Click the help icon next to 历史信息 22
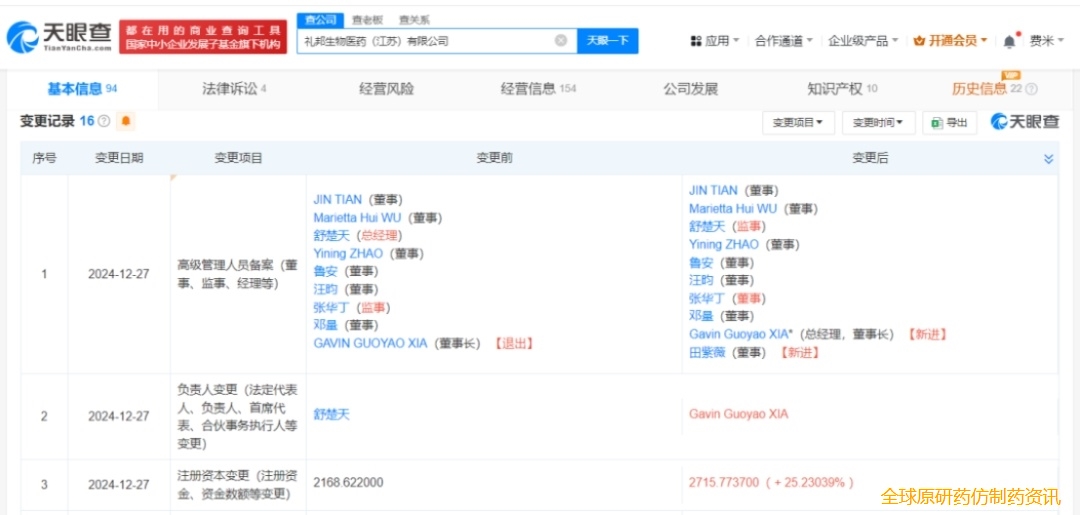 [x=1031, y=89]
